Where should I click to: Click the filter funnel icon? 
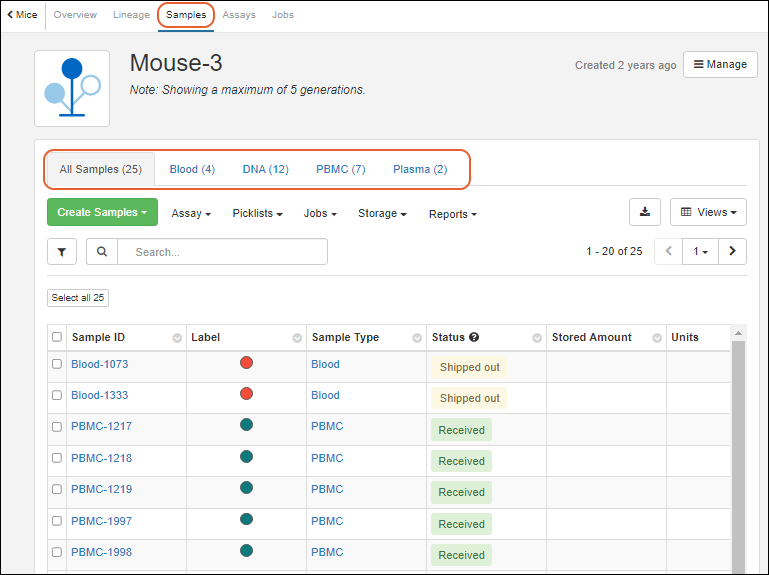click(x=62, y=252)
